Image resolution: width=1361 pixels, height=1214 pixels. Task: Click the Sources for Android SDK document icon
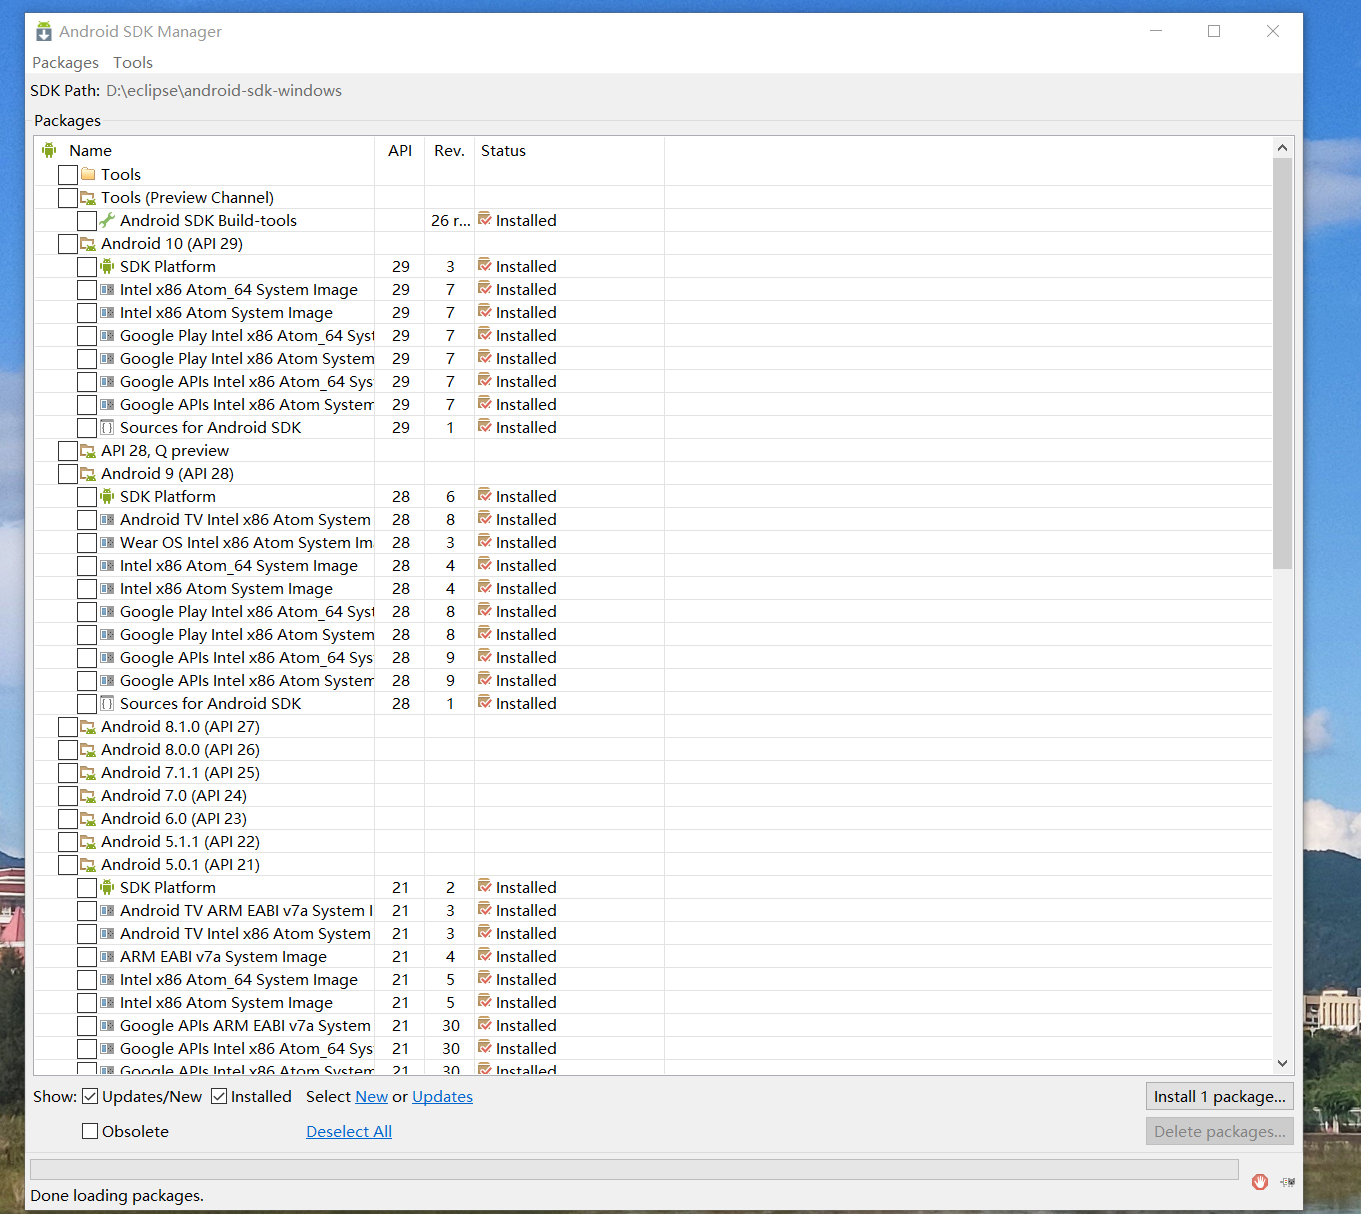pyautogui.click(x=106, y=427)
